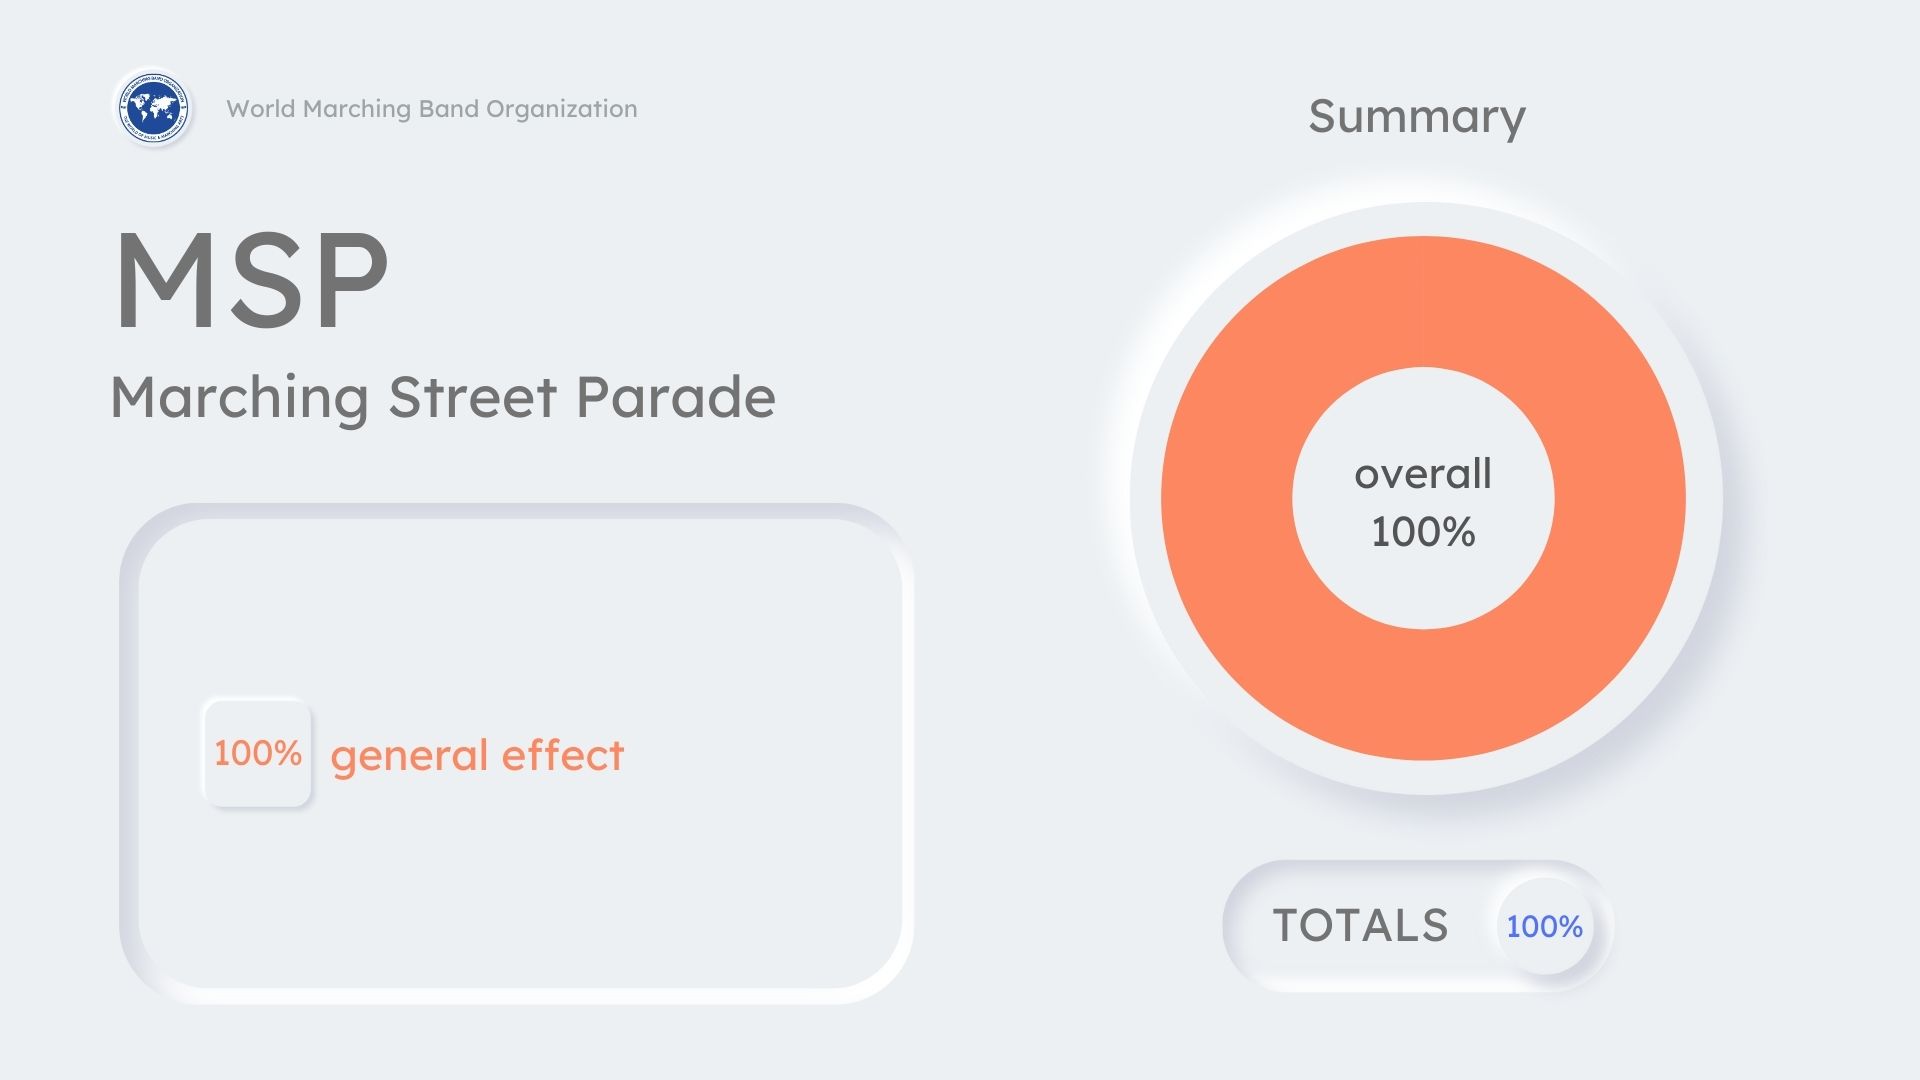Click the TOTALS label
Viewport: 1920px width, 1080px height.
pos(1360,926)
